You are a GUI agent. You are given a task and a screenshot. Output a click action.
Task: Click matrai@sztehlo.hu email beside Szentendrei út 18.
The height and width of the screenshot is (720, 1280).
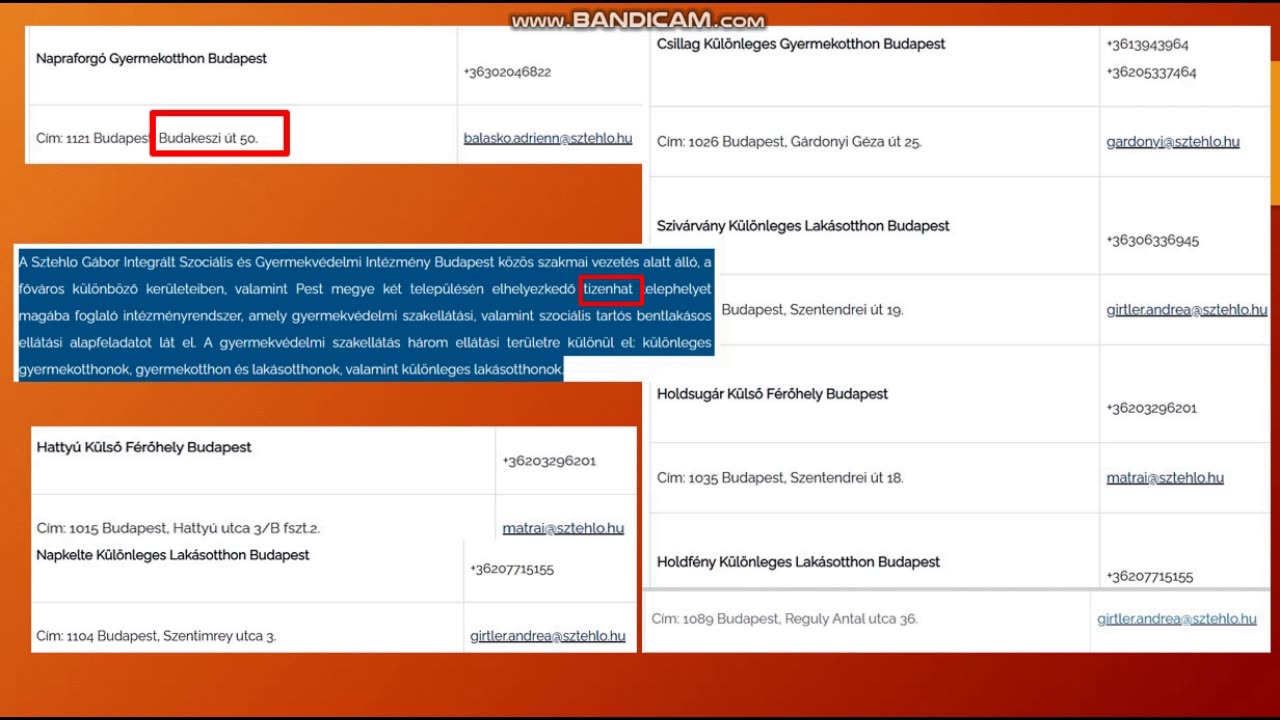[1165, 478]
